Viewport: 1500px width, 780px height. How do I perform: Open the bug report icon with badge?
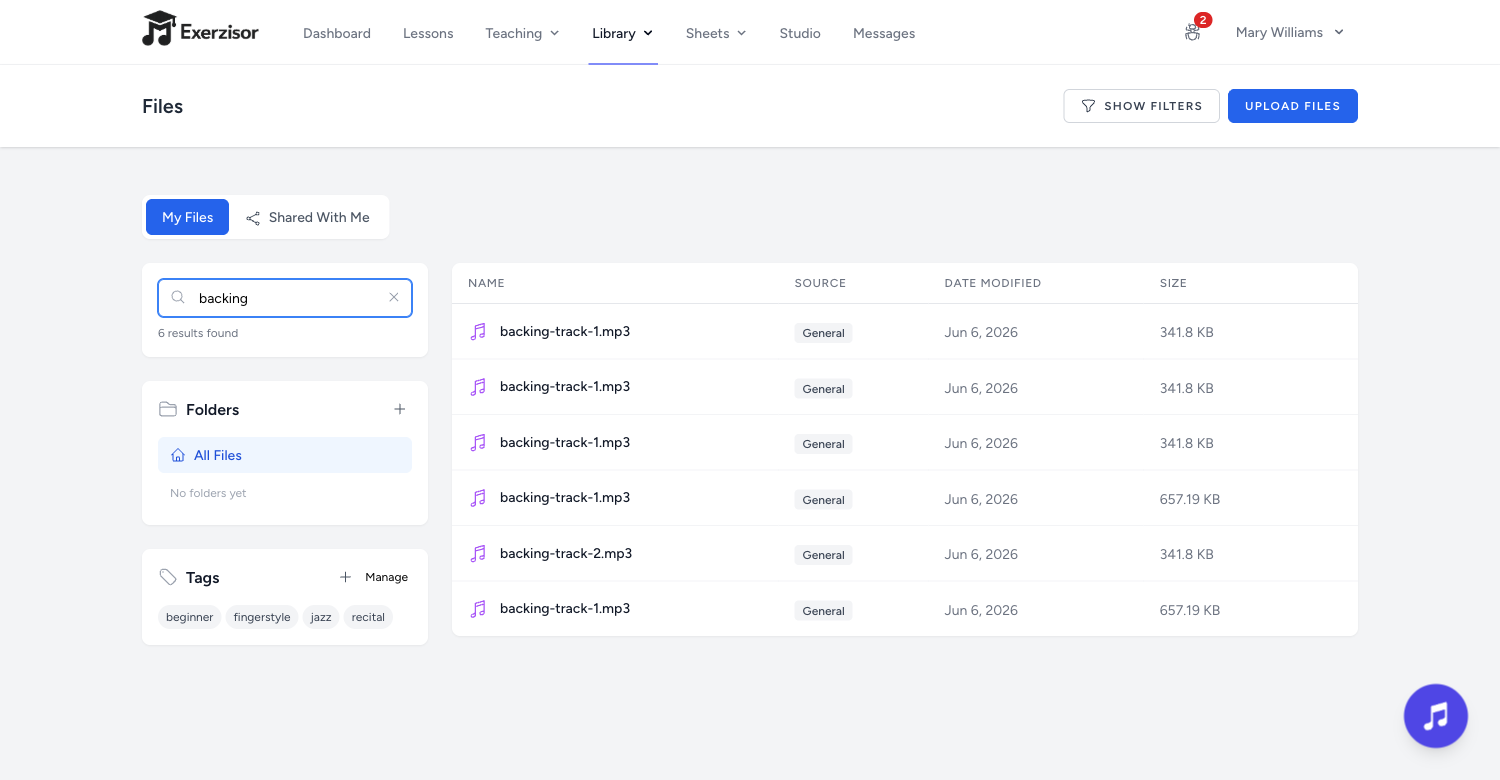coord(1193,32)
